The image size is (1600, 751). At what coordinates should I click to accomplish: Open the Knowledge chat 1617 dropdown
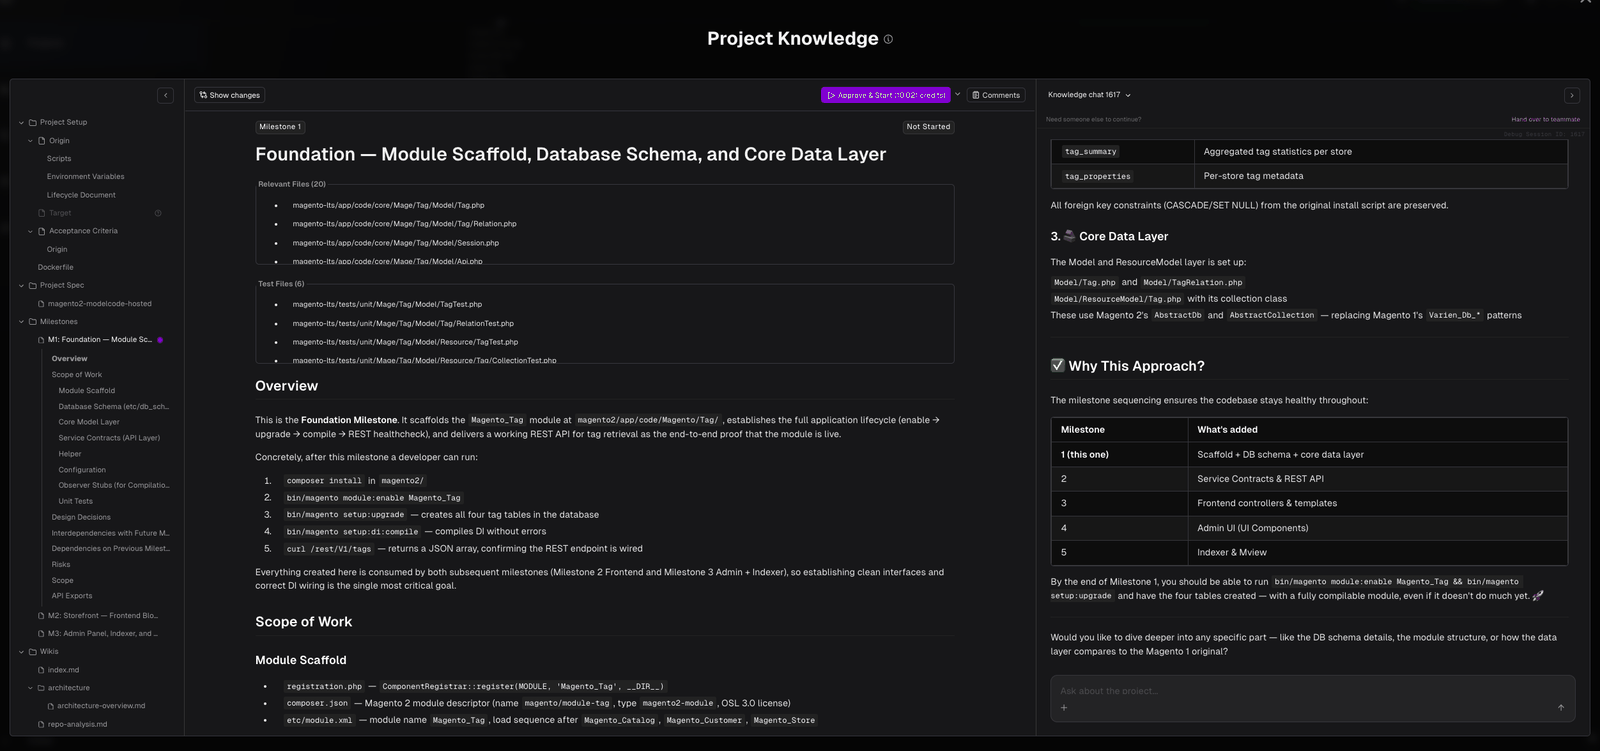(1090, 95)
